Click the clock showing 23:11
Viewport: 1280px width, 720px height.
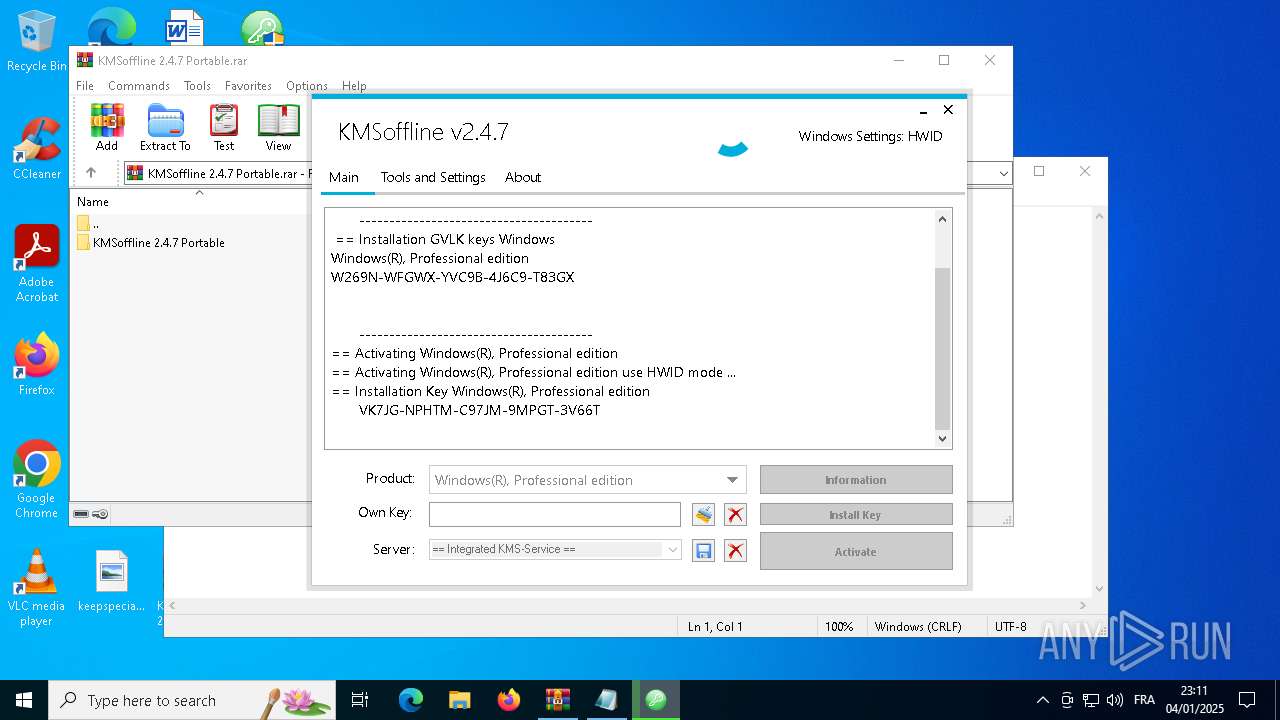pos(1194,691)
